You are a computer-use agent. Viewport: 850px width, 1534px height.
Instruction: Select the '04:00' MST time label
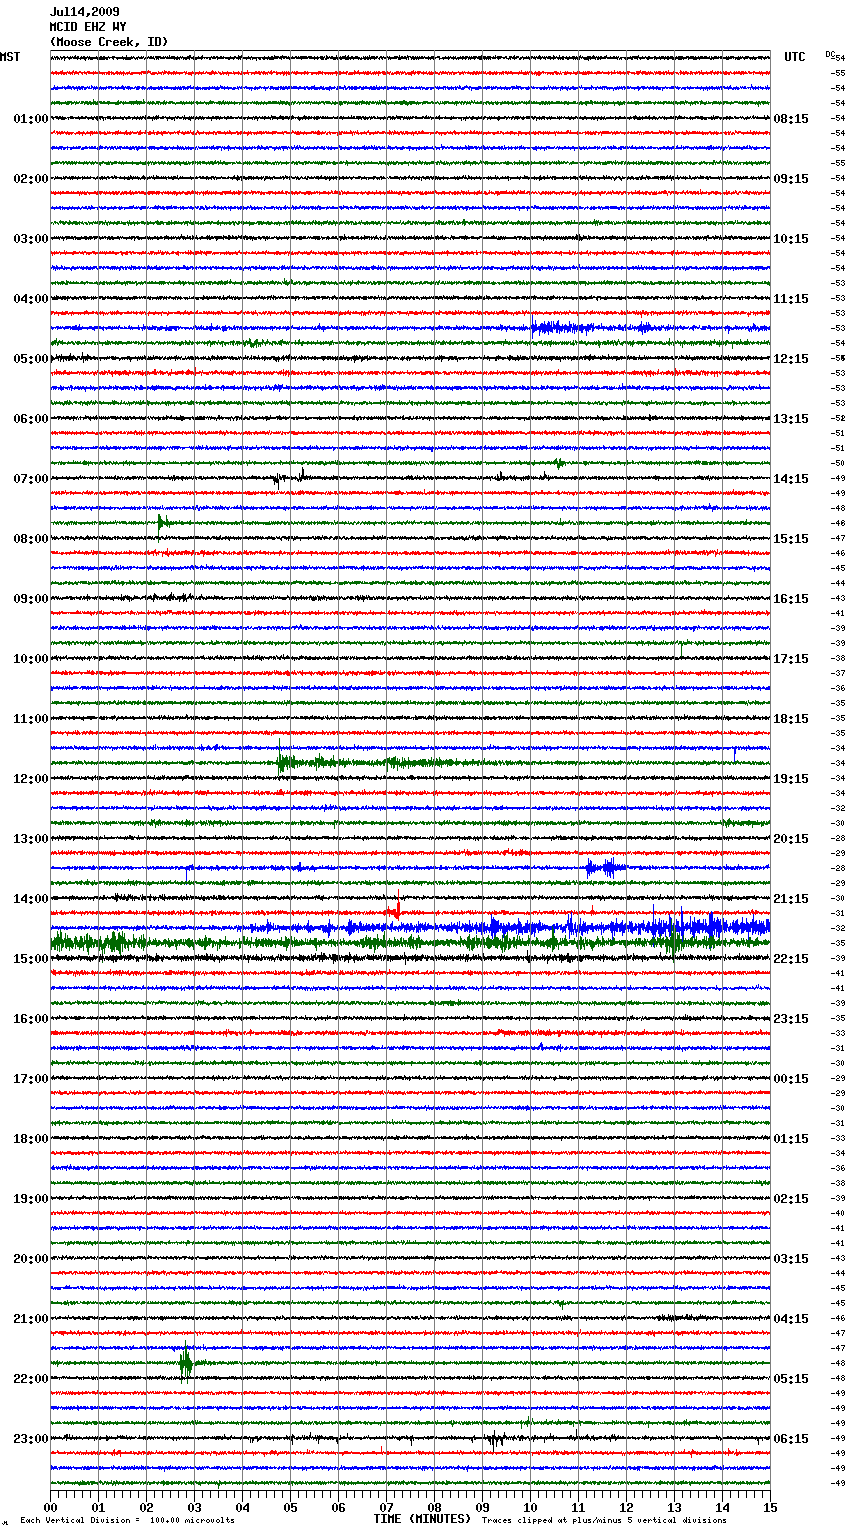tap(31, 299)
